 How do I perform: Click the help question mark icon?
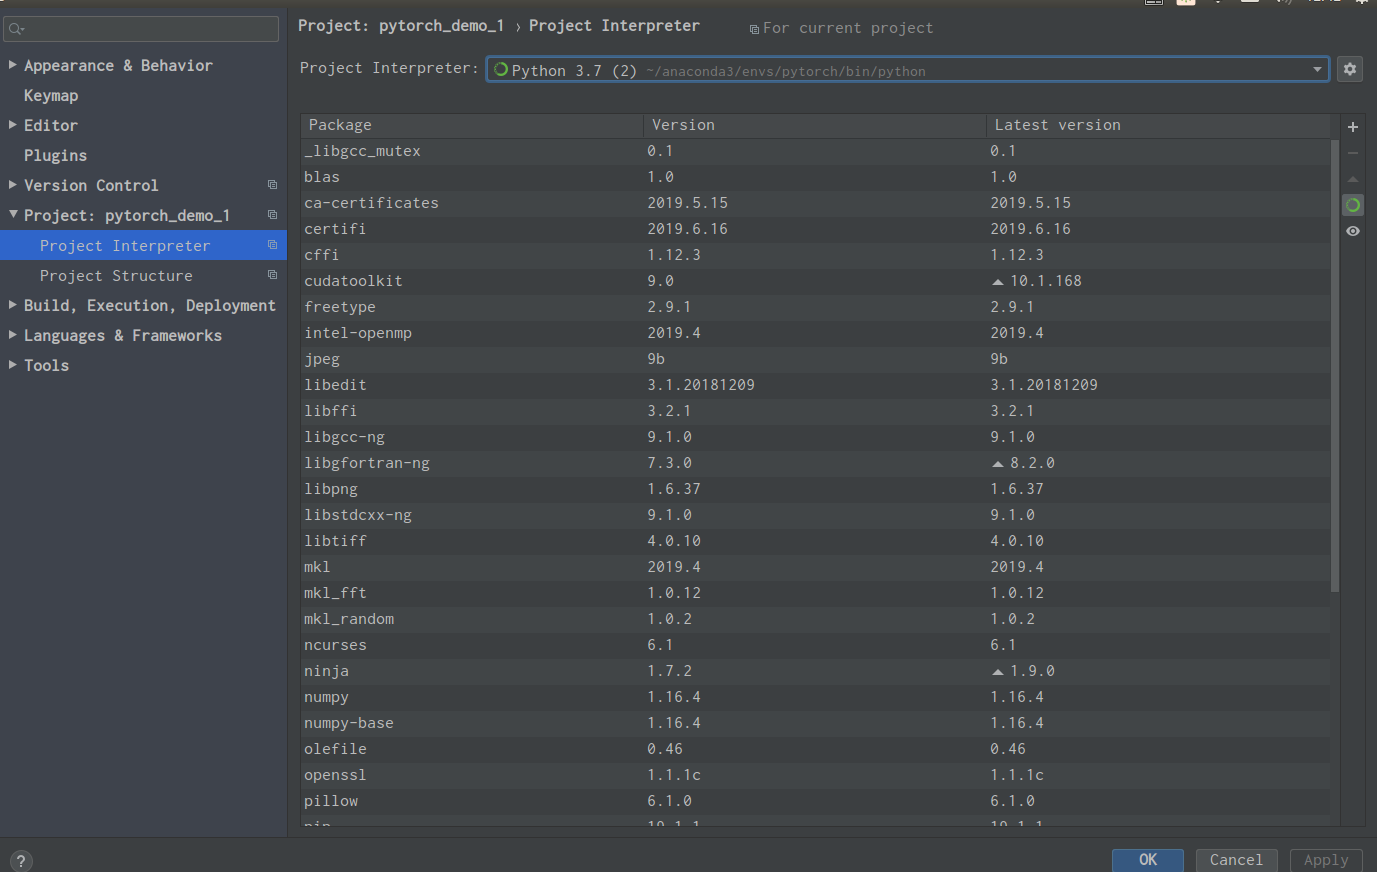pyautogui.click(x=20, y=860)
